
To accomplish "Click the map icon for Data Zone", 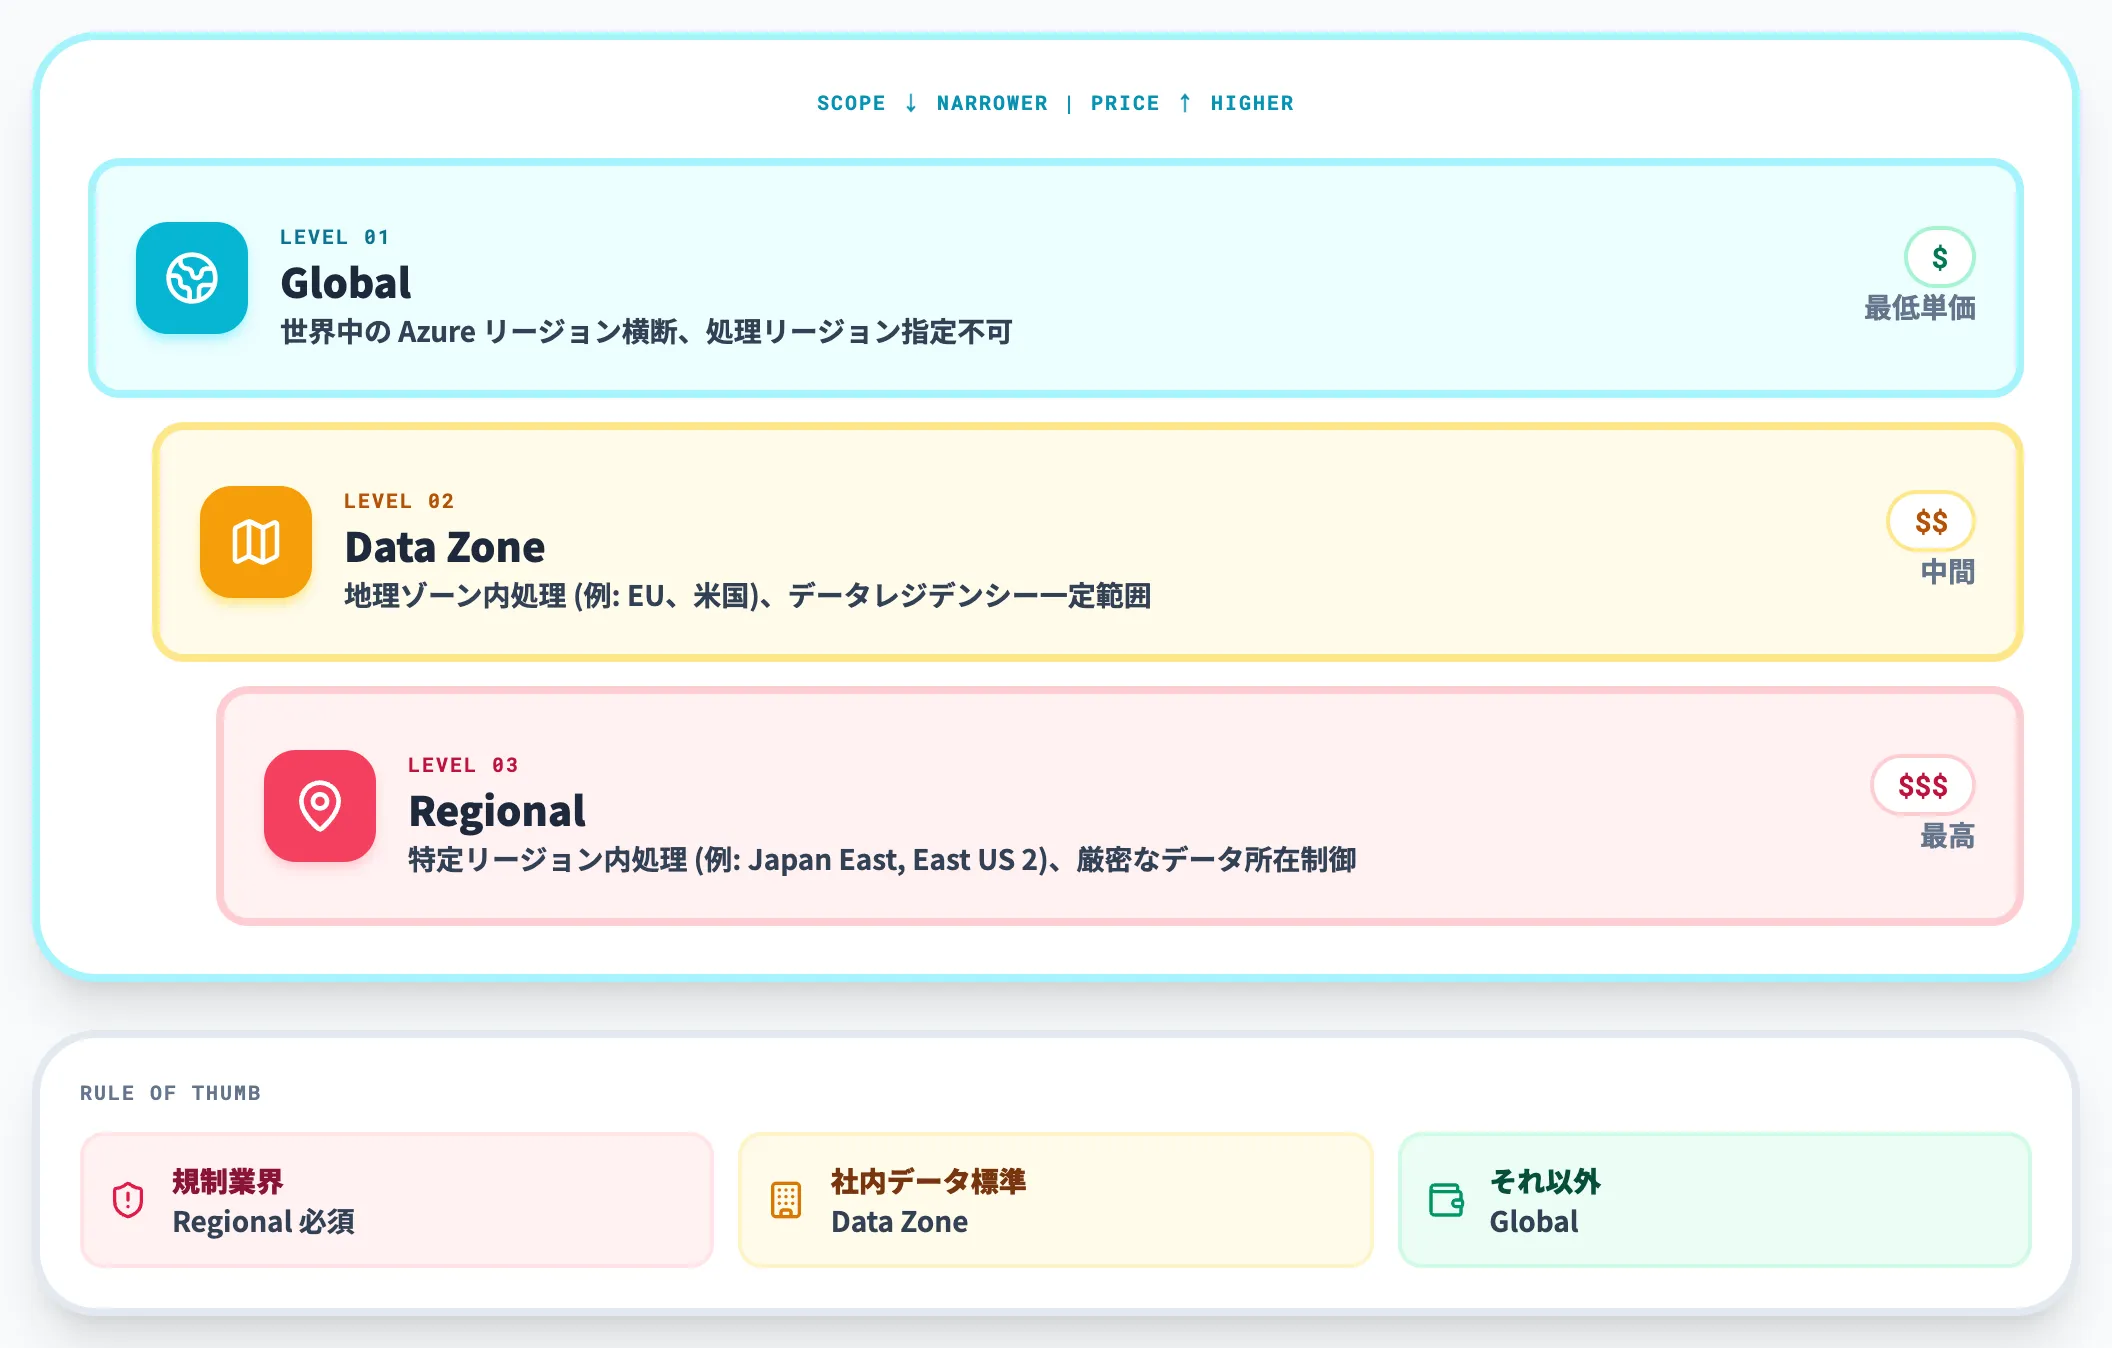I will [x=256, y=542].
